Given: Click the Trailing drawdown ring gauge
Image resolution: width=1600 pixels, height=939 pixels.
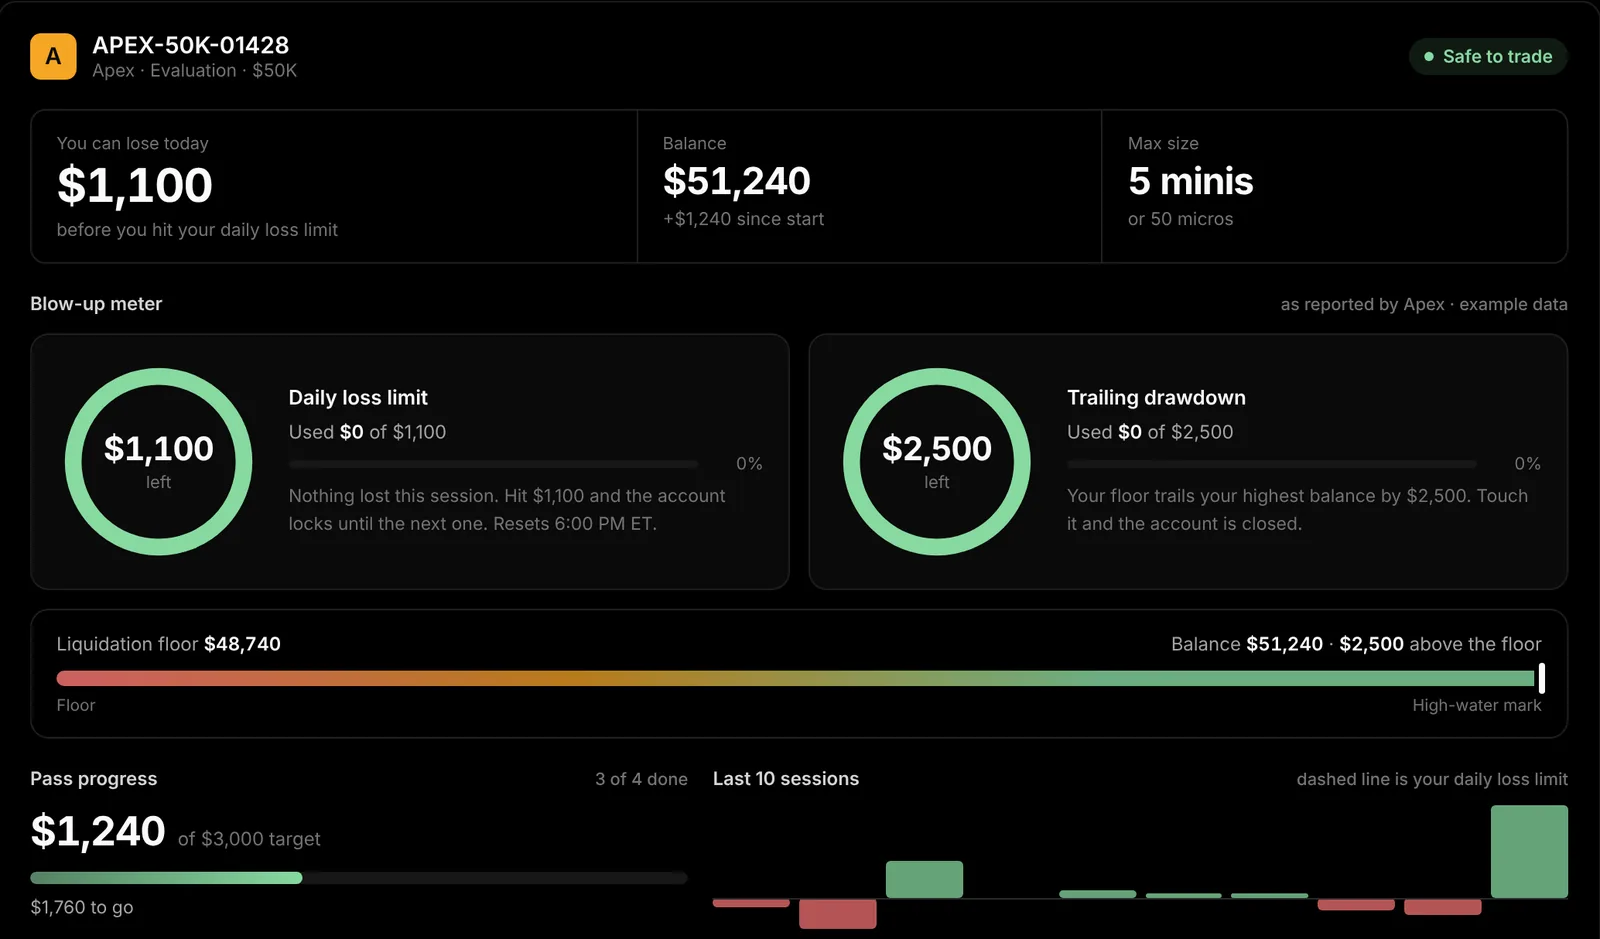Looking at the screenshot, I should click(937, 462).
